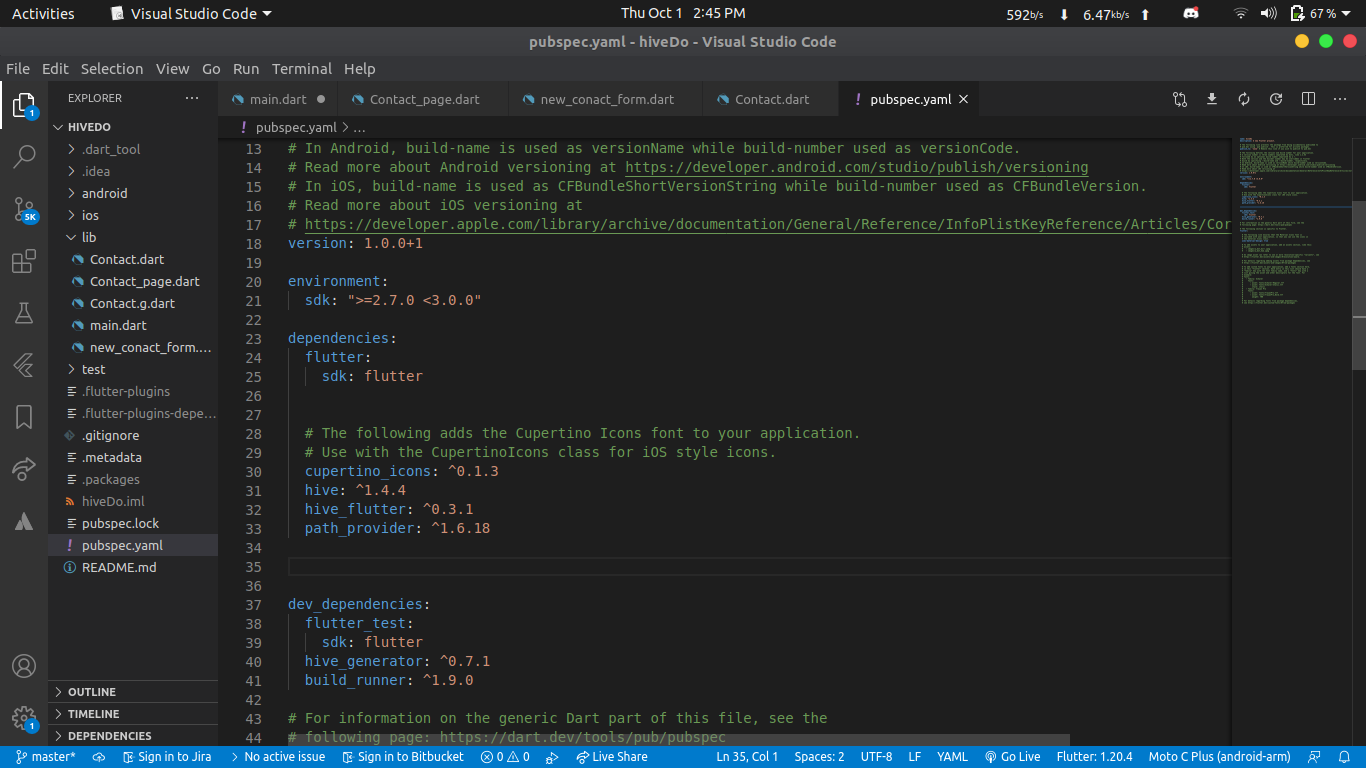This screenshot has width=1366, height=768.
Task: Open the Wi-Fi indicator in top bar
Action: 1241,14
